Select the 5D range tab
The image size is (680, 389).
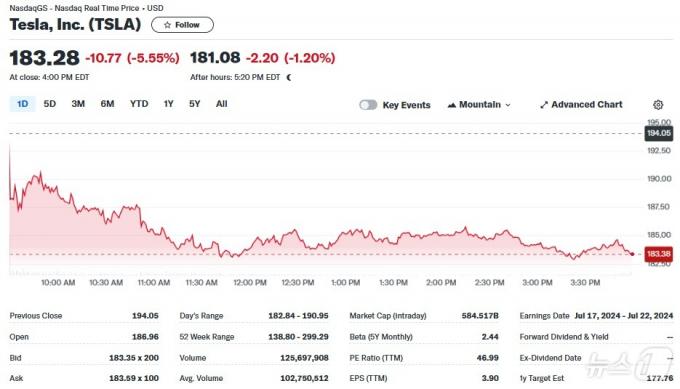50,104
